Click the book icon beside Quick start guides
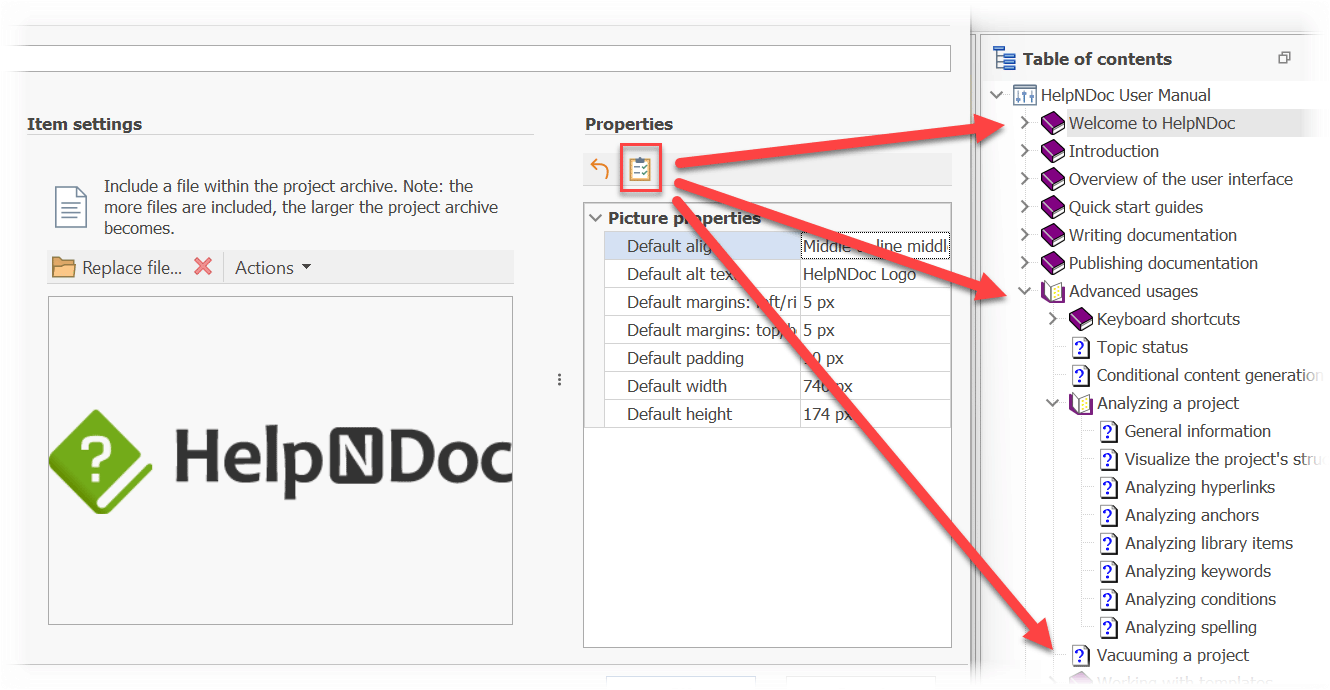The width and height of the screenshot is (1330, 690). pyautogui.click(x=1053, y=207)
